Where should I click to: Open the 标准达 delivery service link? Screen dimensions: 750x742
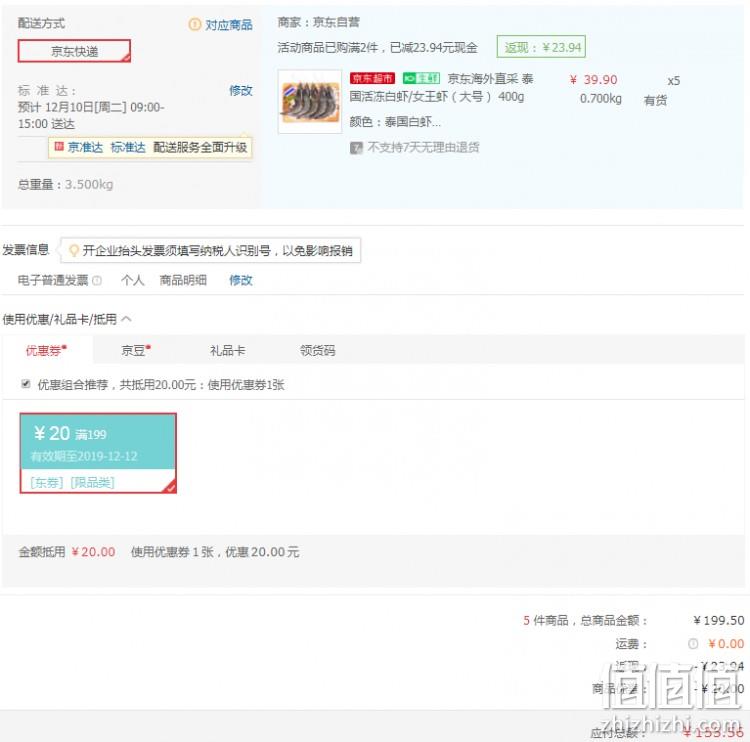[128, 147]
